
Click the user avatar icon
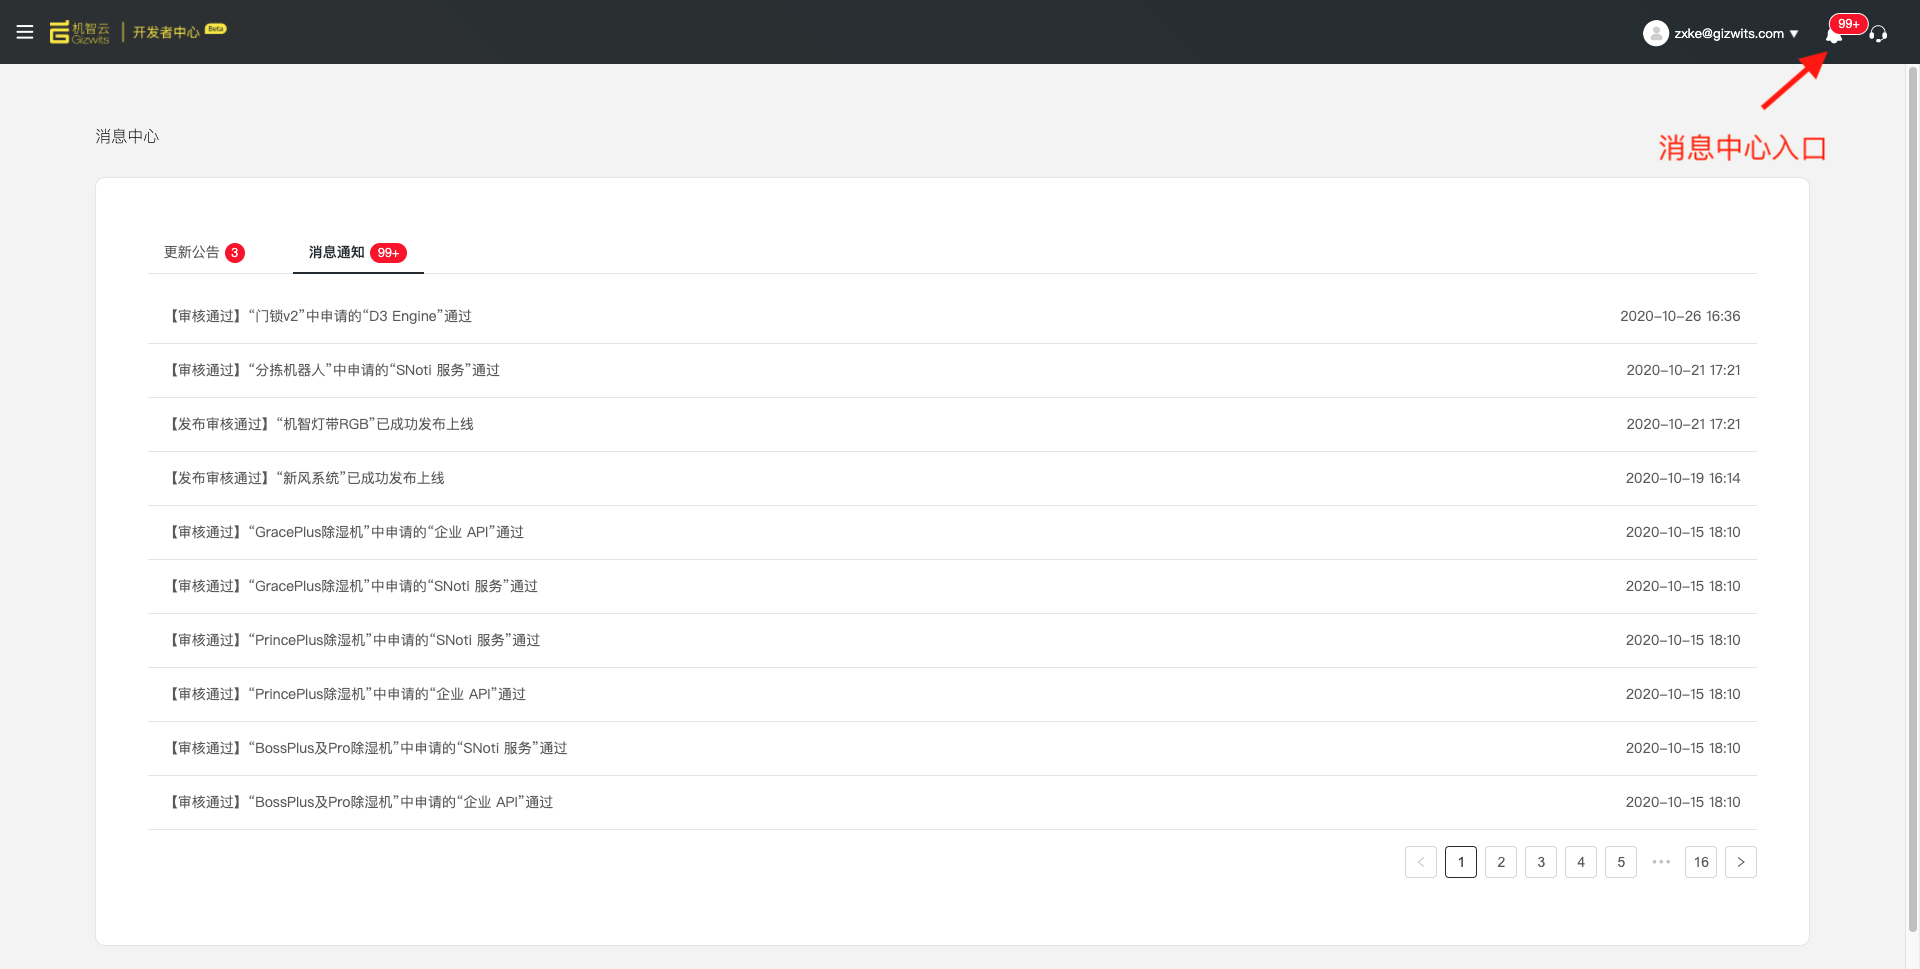pos(1655,33)
